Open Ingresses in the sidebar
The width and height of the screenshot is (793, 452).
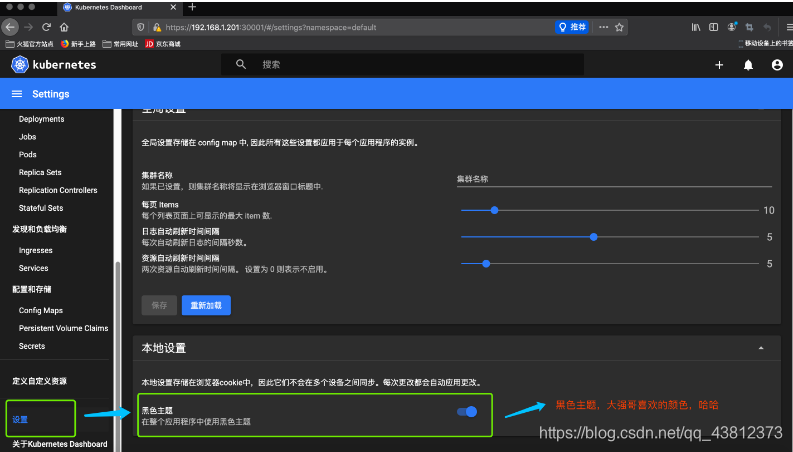pos(35,250)
